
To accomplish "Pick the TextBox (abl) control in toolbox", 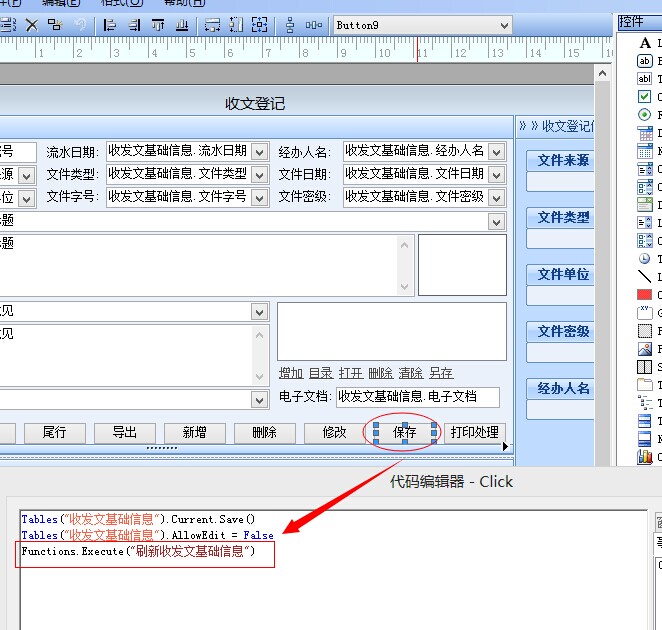I will 645,79.
